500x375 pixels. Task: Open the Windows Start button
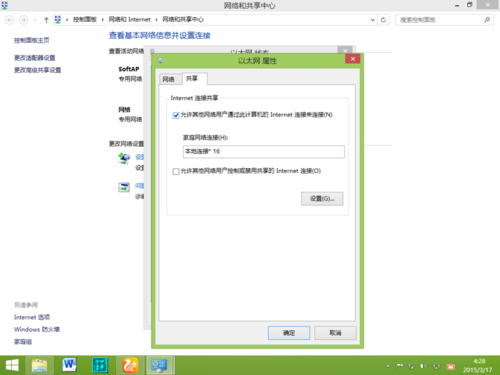click(x=12, y=365)
